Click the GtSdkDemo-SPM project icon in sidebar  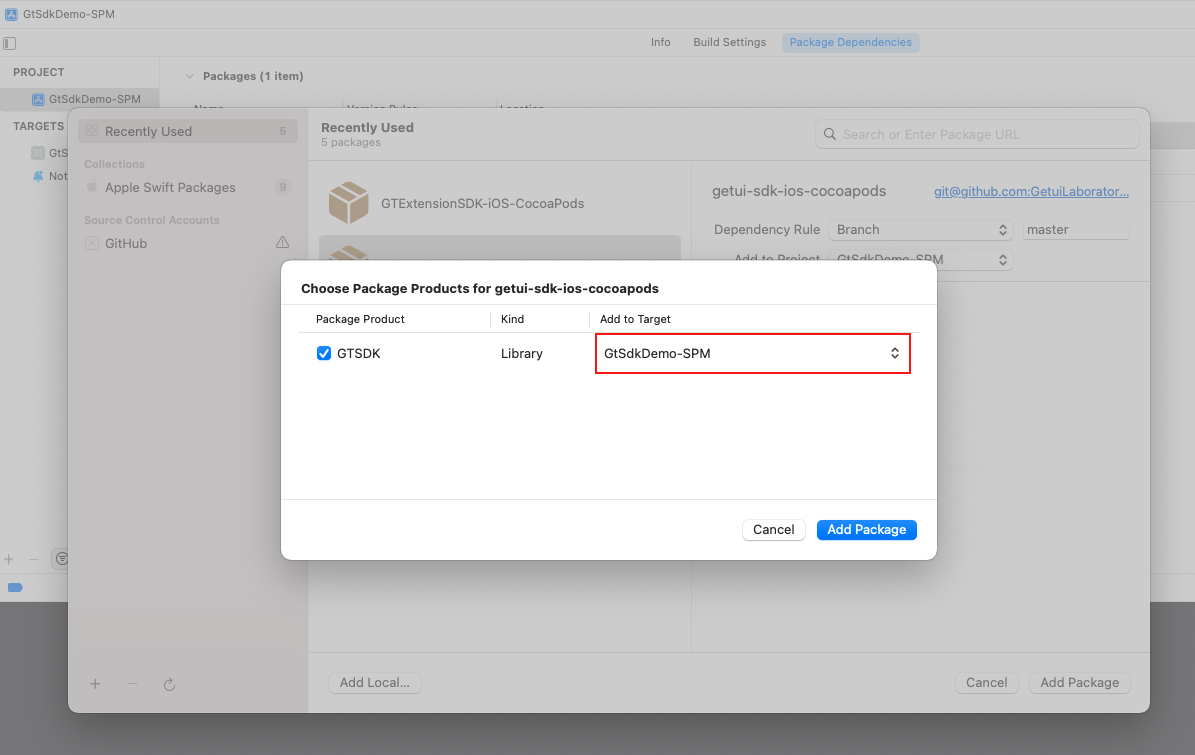pos(37,99)
